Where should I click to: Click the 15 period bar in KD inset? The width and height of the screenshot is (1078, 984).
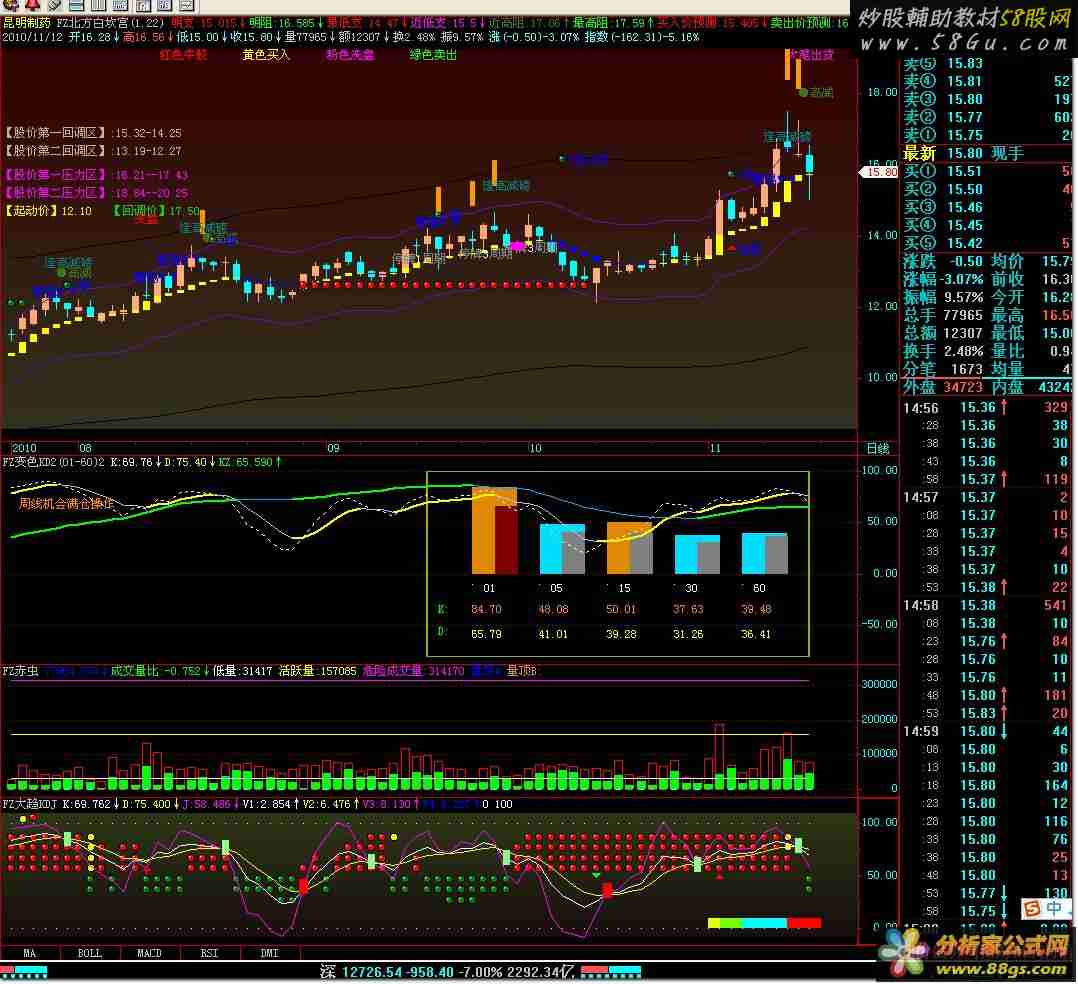pos(630,548)
